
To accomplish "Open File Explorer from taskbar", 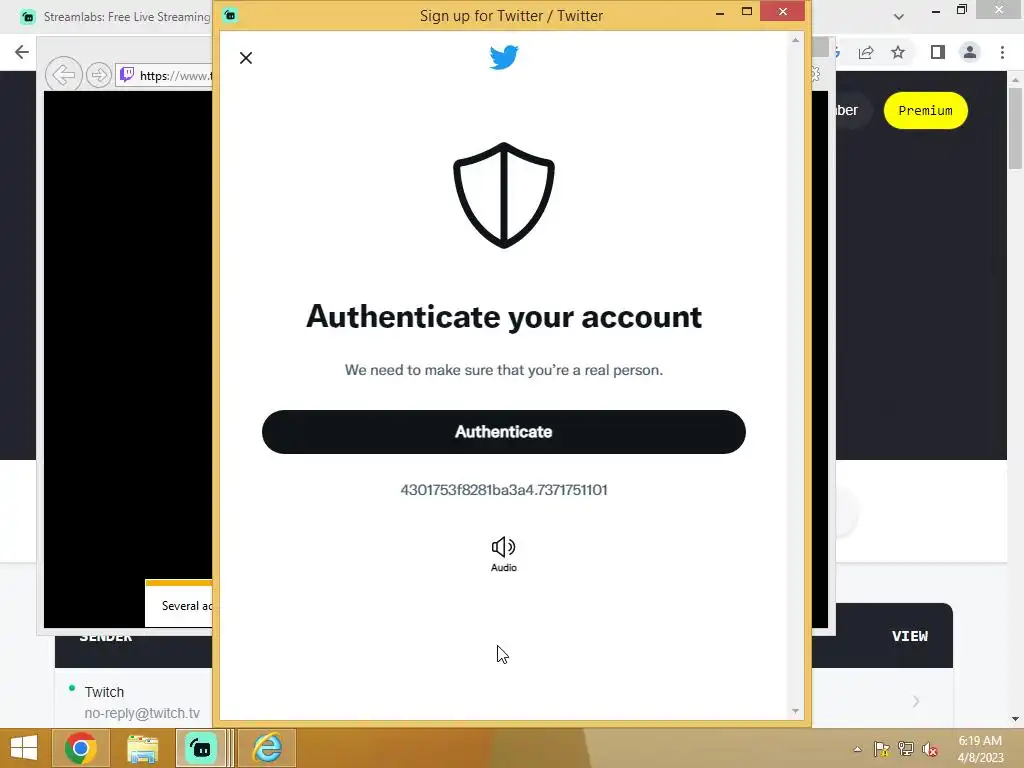I will click(x=142, y=748).
